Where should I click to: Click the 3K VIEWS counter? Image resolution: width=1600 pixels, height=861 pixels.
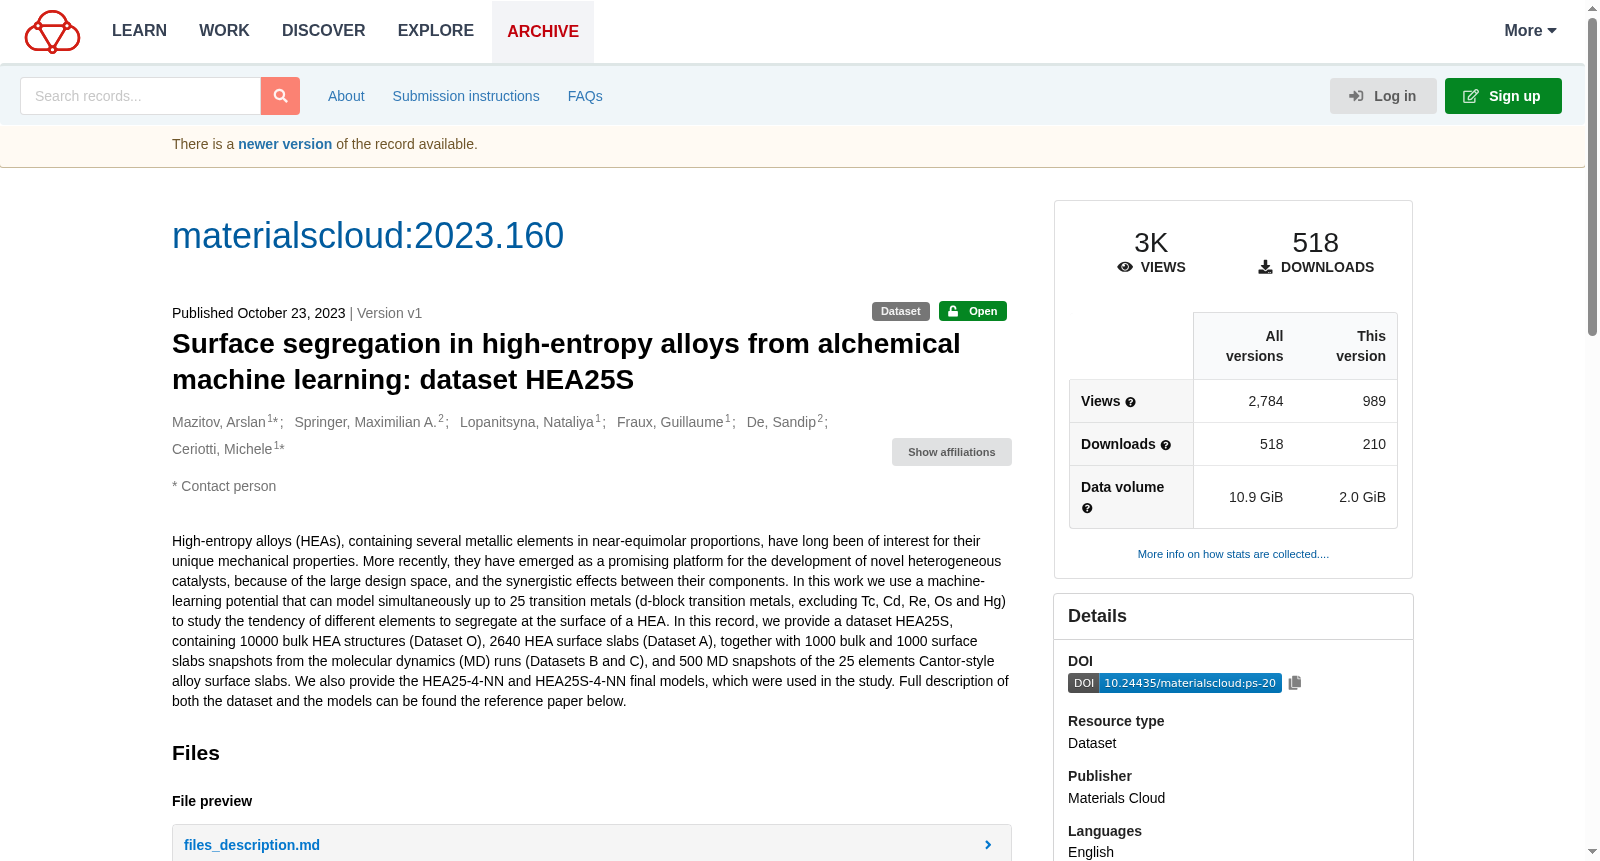(1151, 252)
